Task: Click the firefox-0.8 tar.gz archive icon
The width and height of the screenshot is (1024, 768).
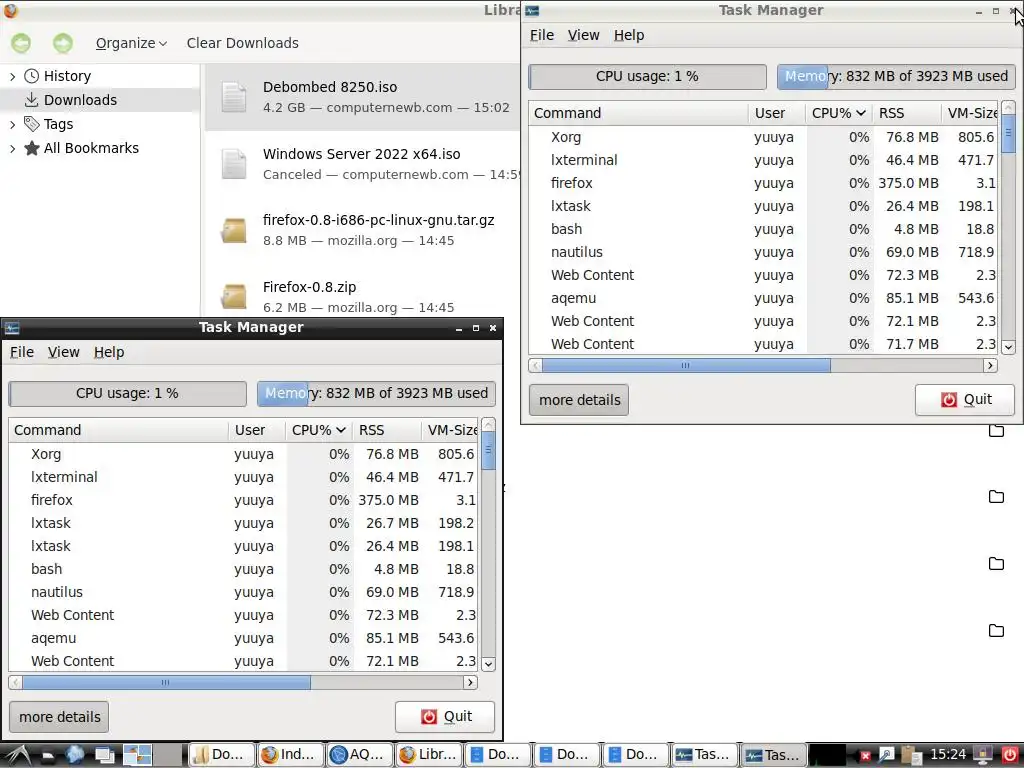Action: click(x=234, y=231)
